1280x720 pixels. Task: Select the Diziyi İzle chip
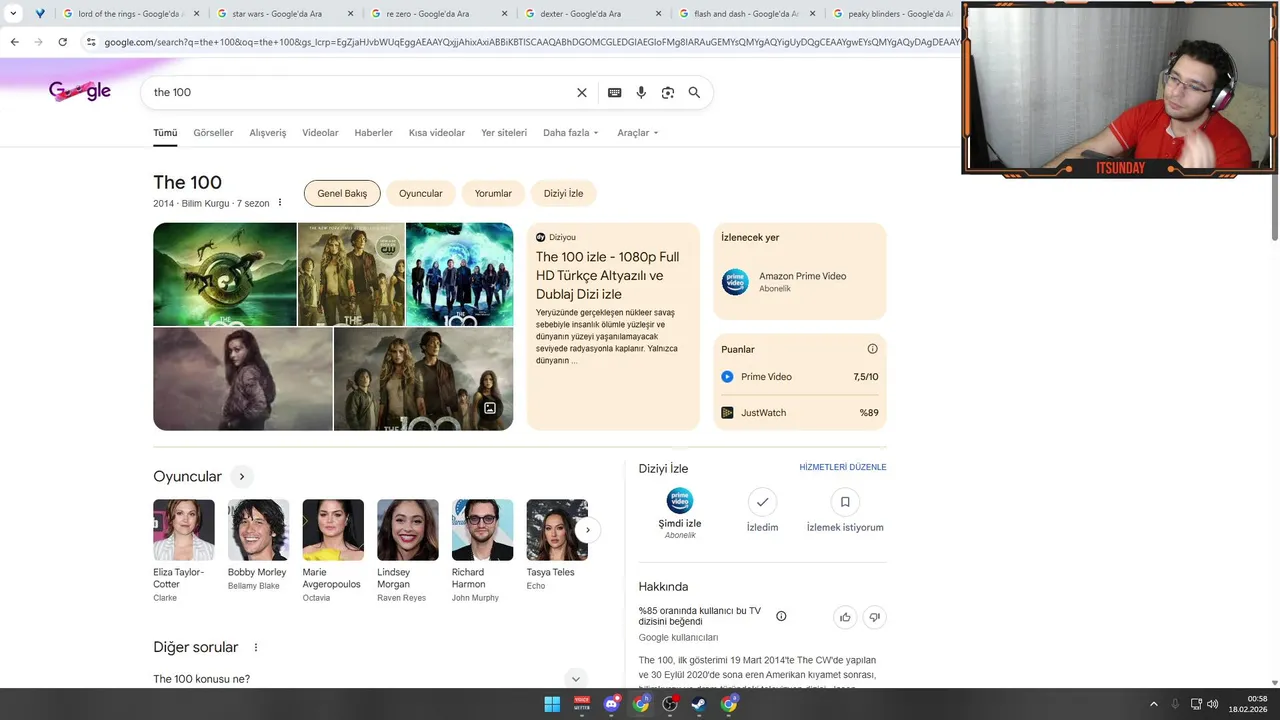[563, 194]
